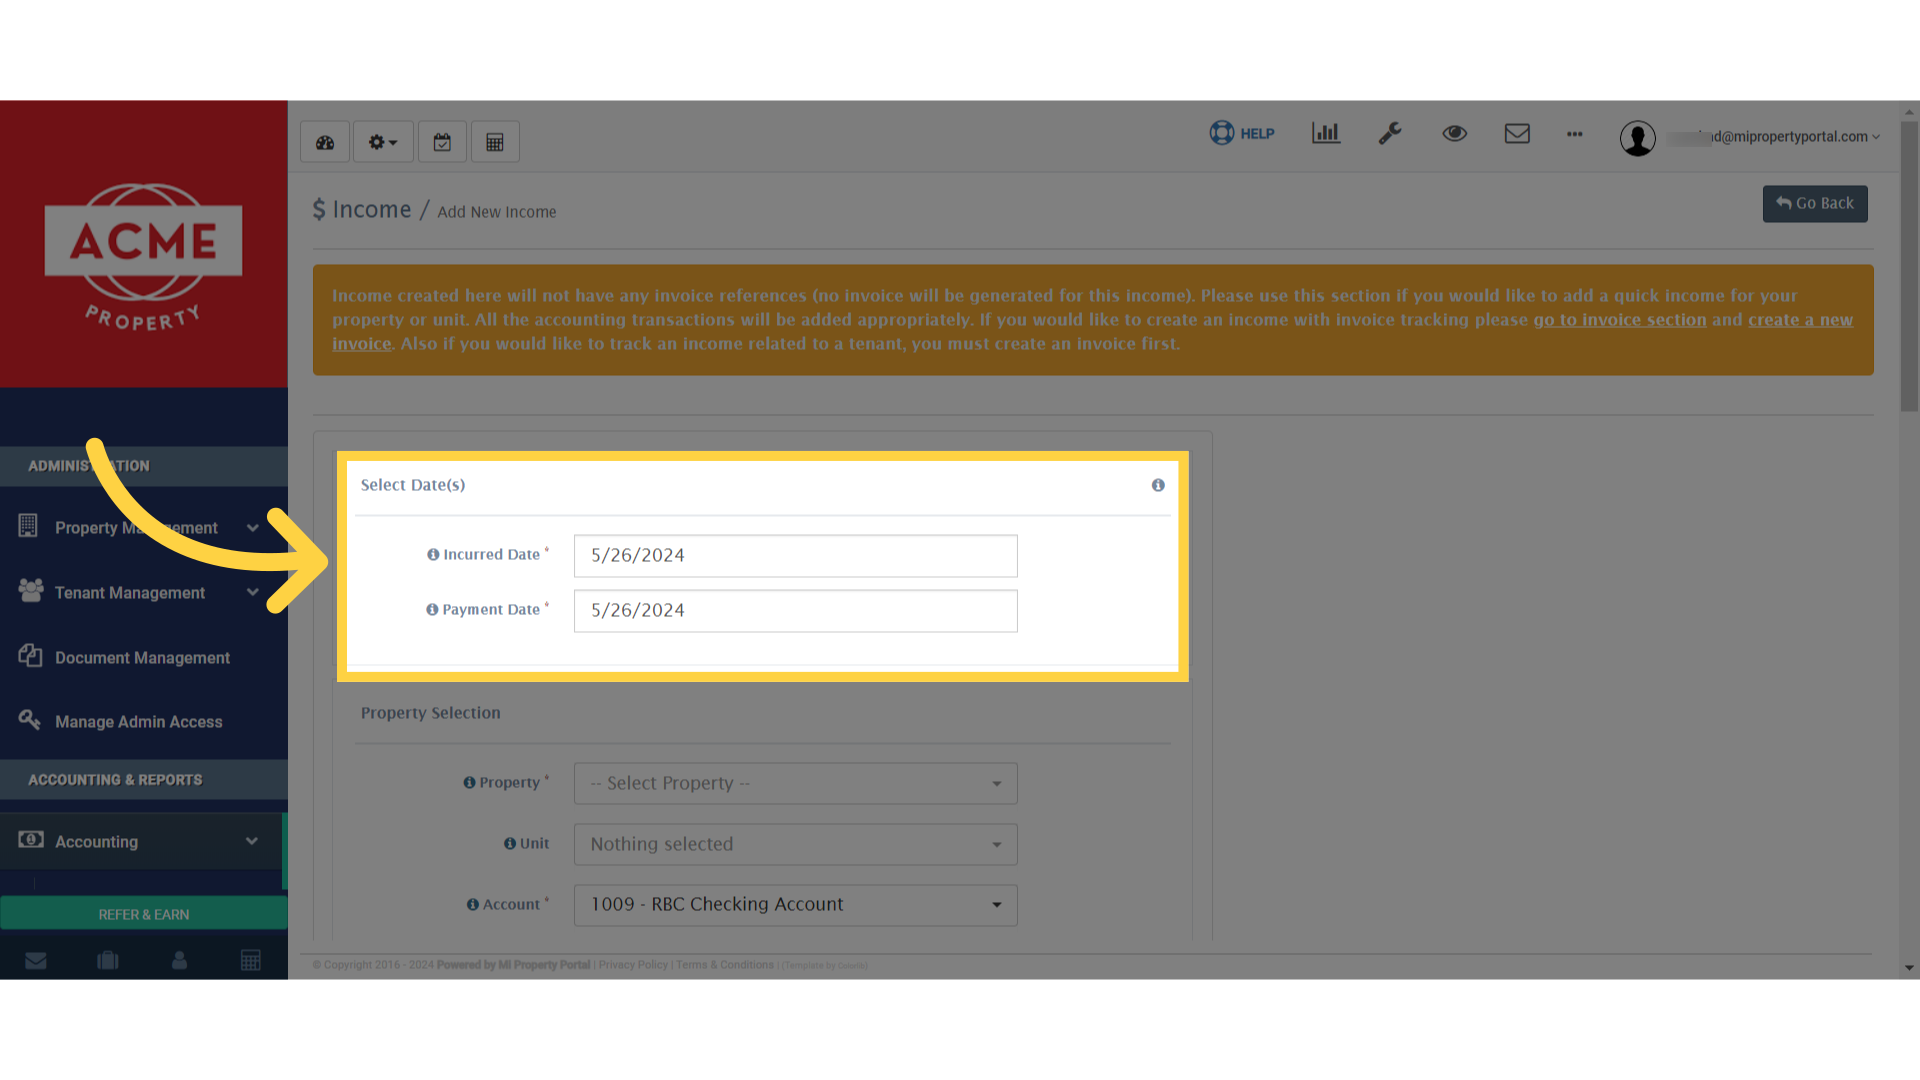Follow the 'create a new invoice' link

pyautogui.click(x=1800, y=320)
